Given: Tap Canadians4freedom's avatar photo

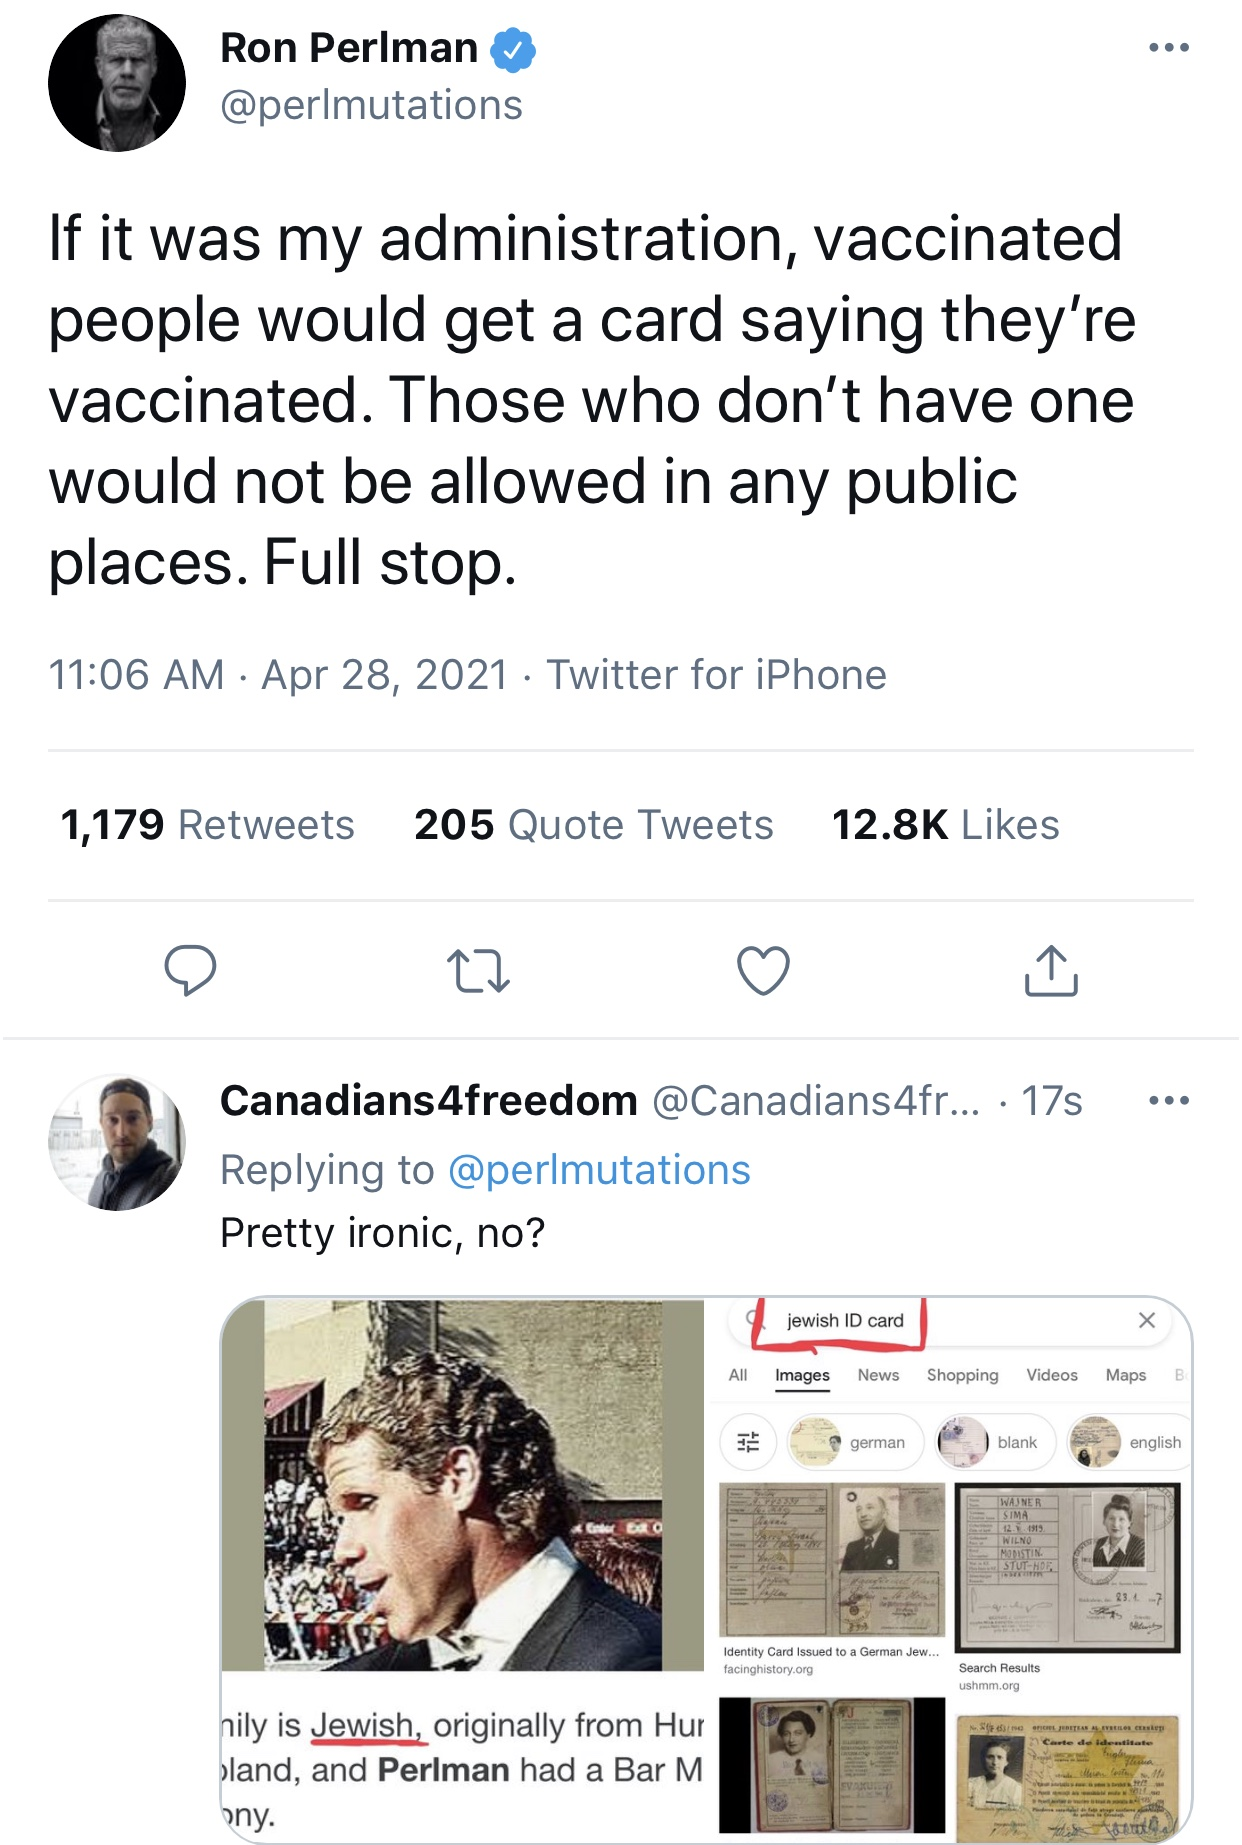Looking at the screenshot, I should tap(117, 1142).
